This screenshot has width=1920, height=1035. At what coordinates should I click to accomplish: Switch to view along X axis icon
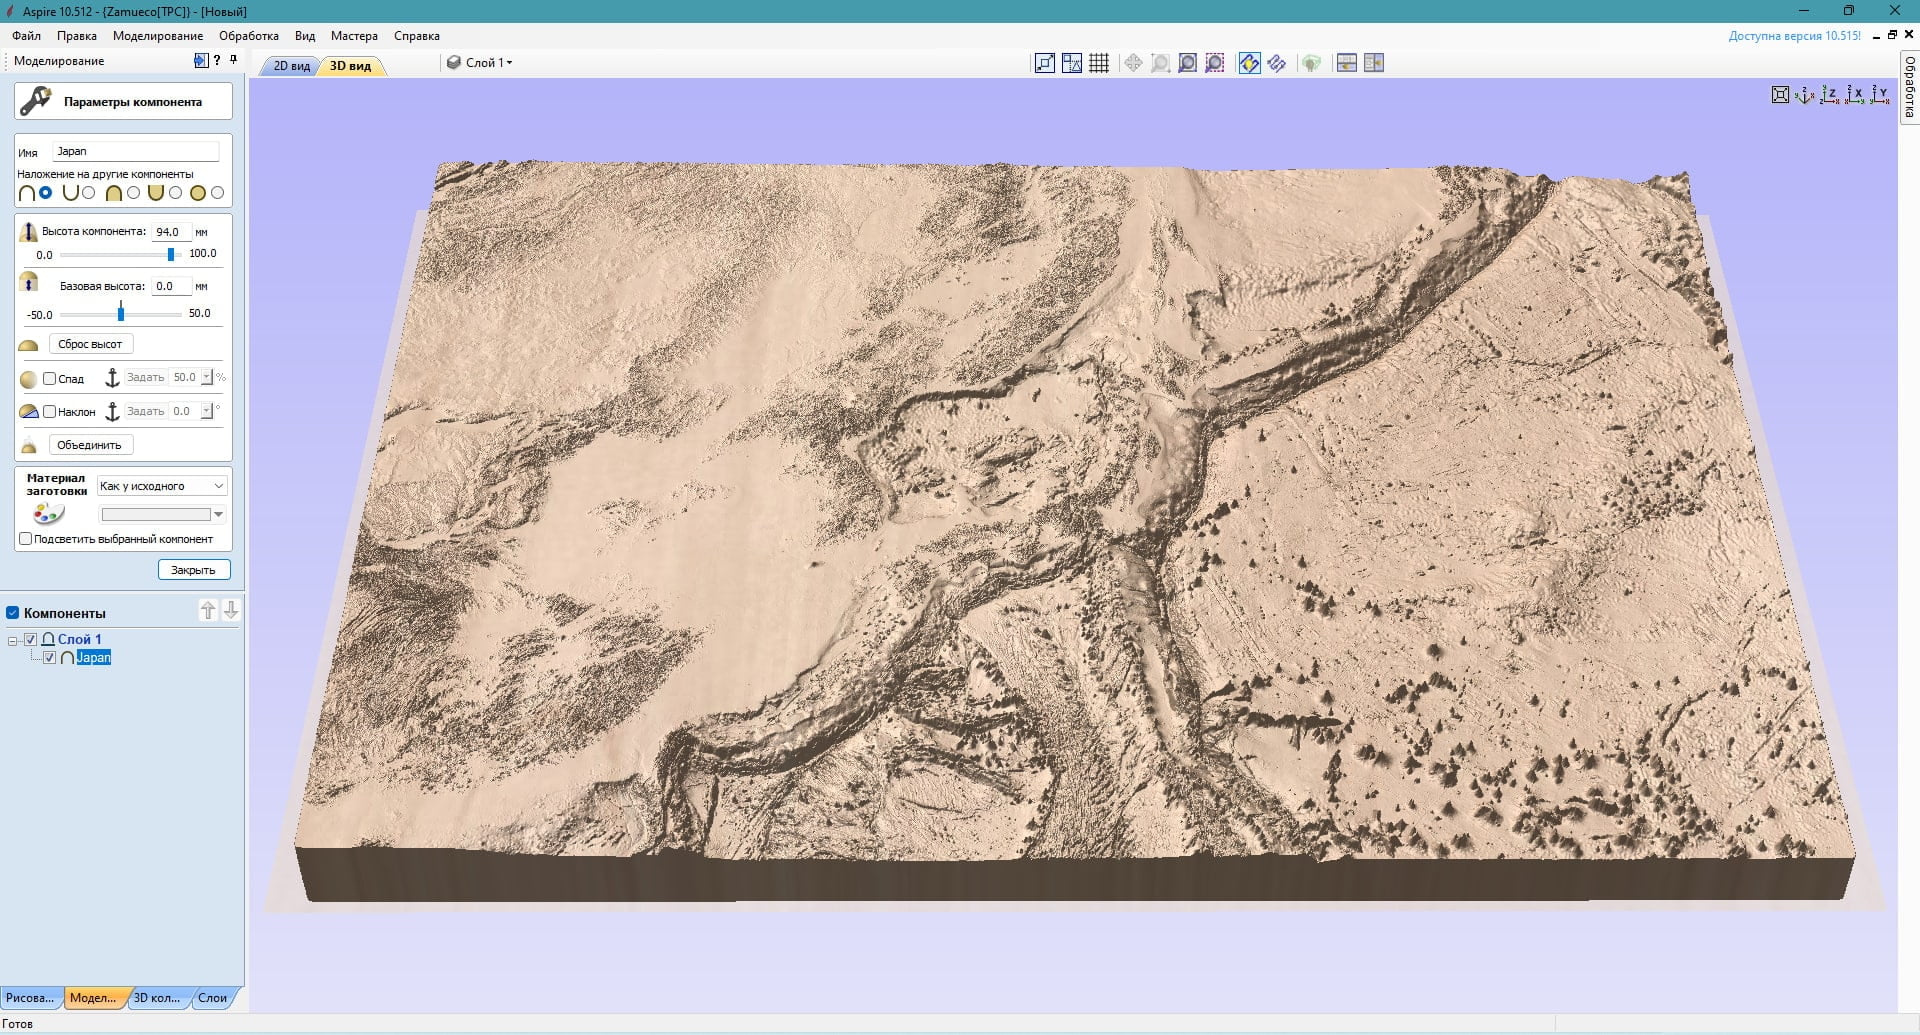[x=1855, y=95]
